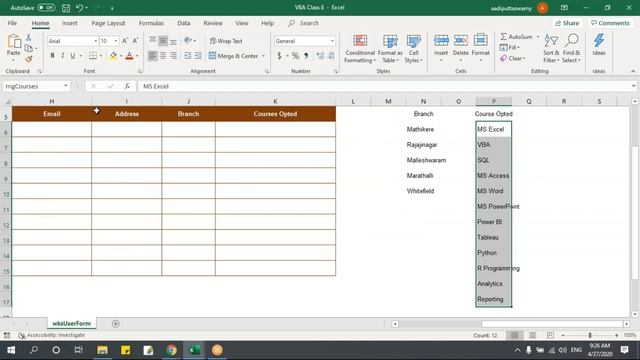Expand the Font group dialog launcher

140,71
